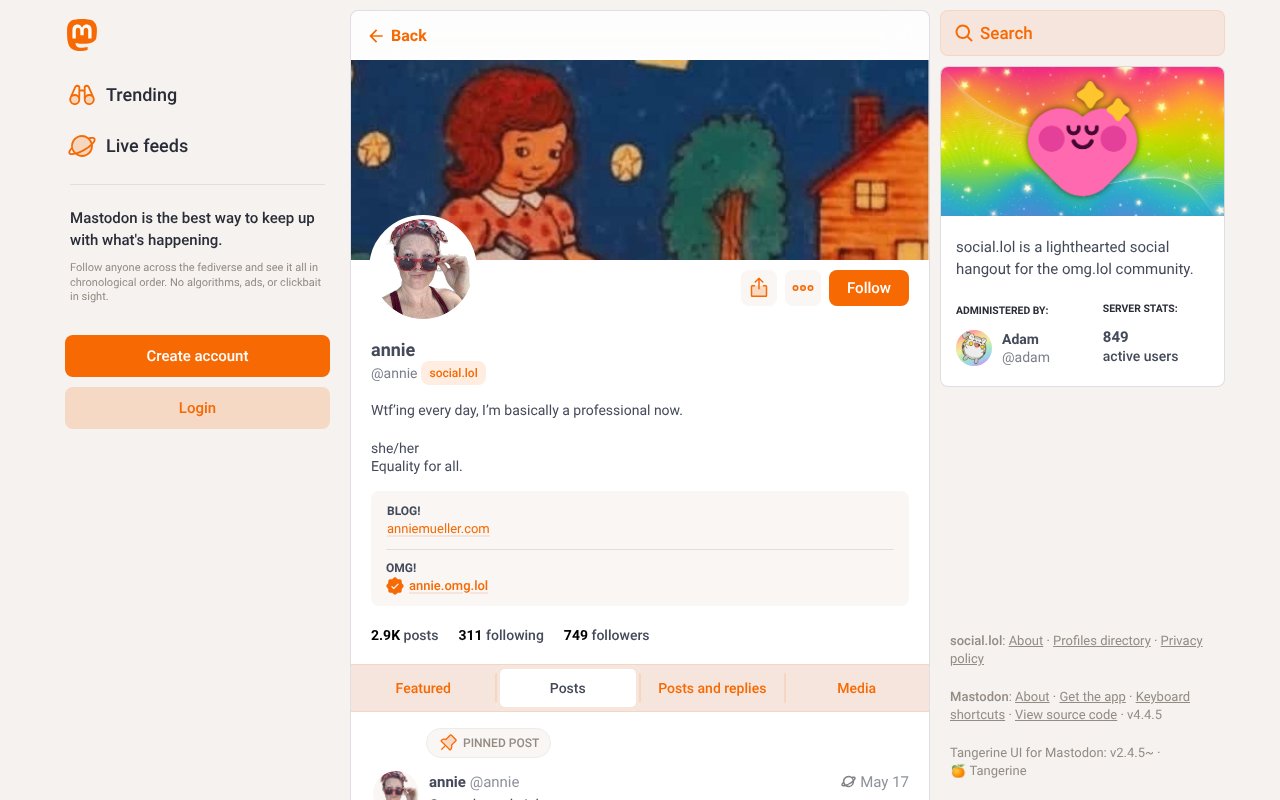Screen dimensions: 1280x800
Task: Open the Media tab
Action: [x=856, y=688]
